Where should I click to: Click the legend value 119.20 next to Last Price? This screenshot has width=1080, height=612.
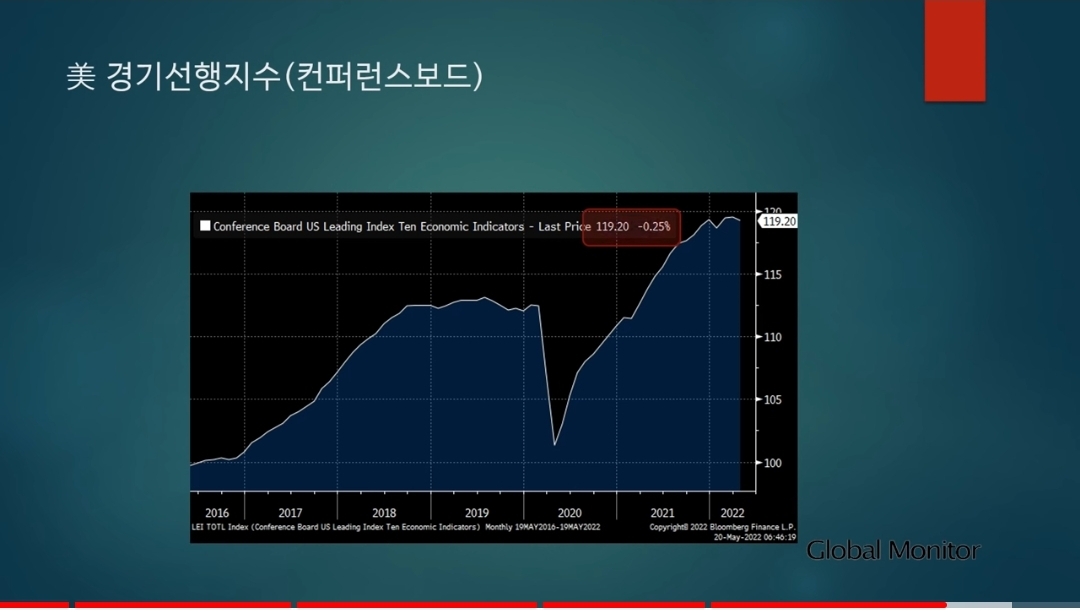[612, 226]
